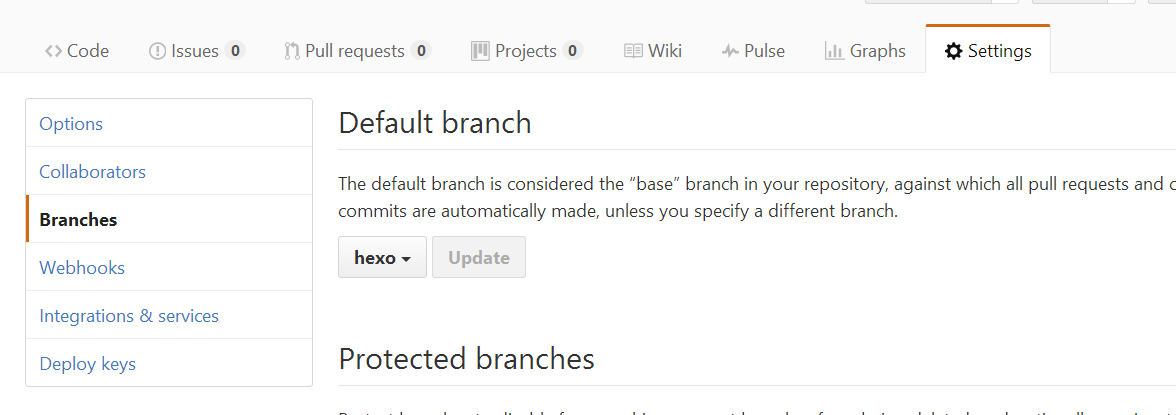The width and height of the screenshot is (1176, 415).
Task: Click the Graphs bar chart icon
Action: coord(834,51)
